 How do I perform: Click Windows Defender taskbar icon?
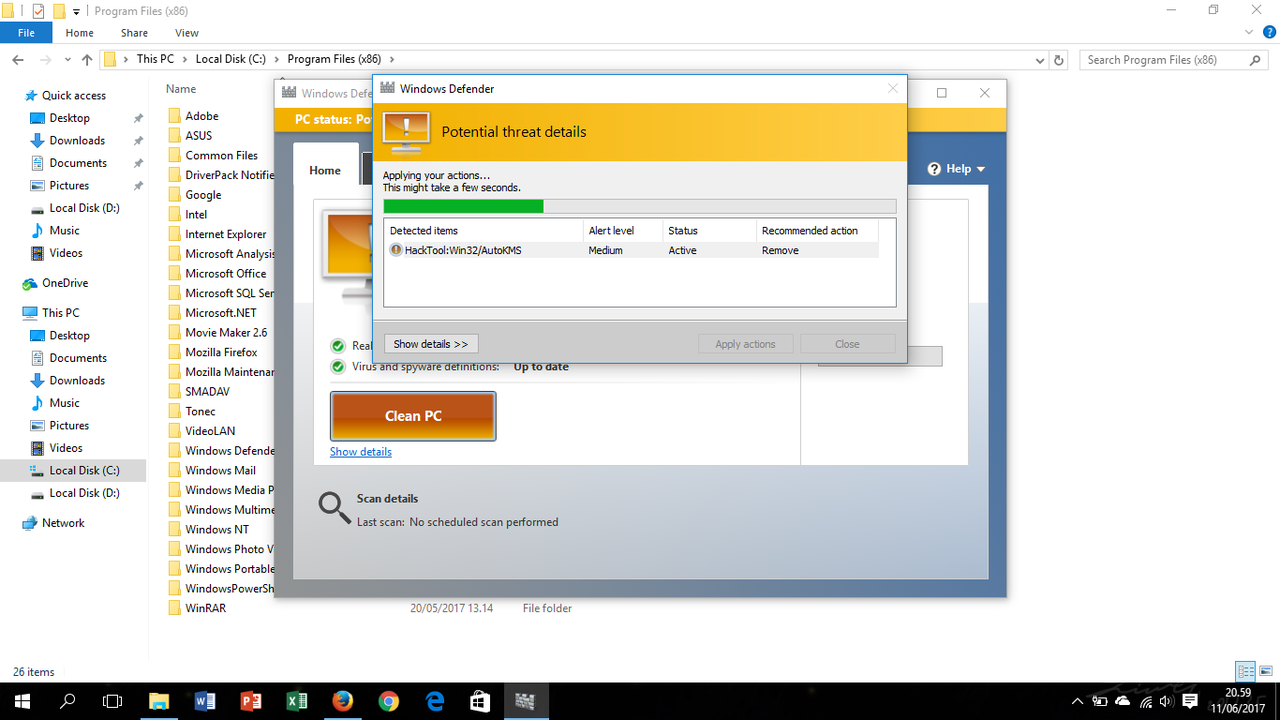point(525,701)
